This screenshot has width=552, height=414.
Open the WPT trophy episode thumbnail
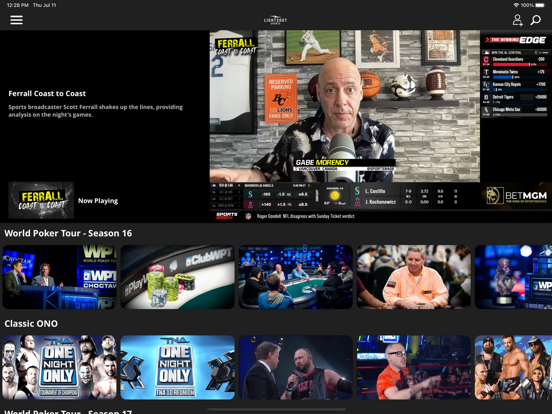(x=513, y=277)
